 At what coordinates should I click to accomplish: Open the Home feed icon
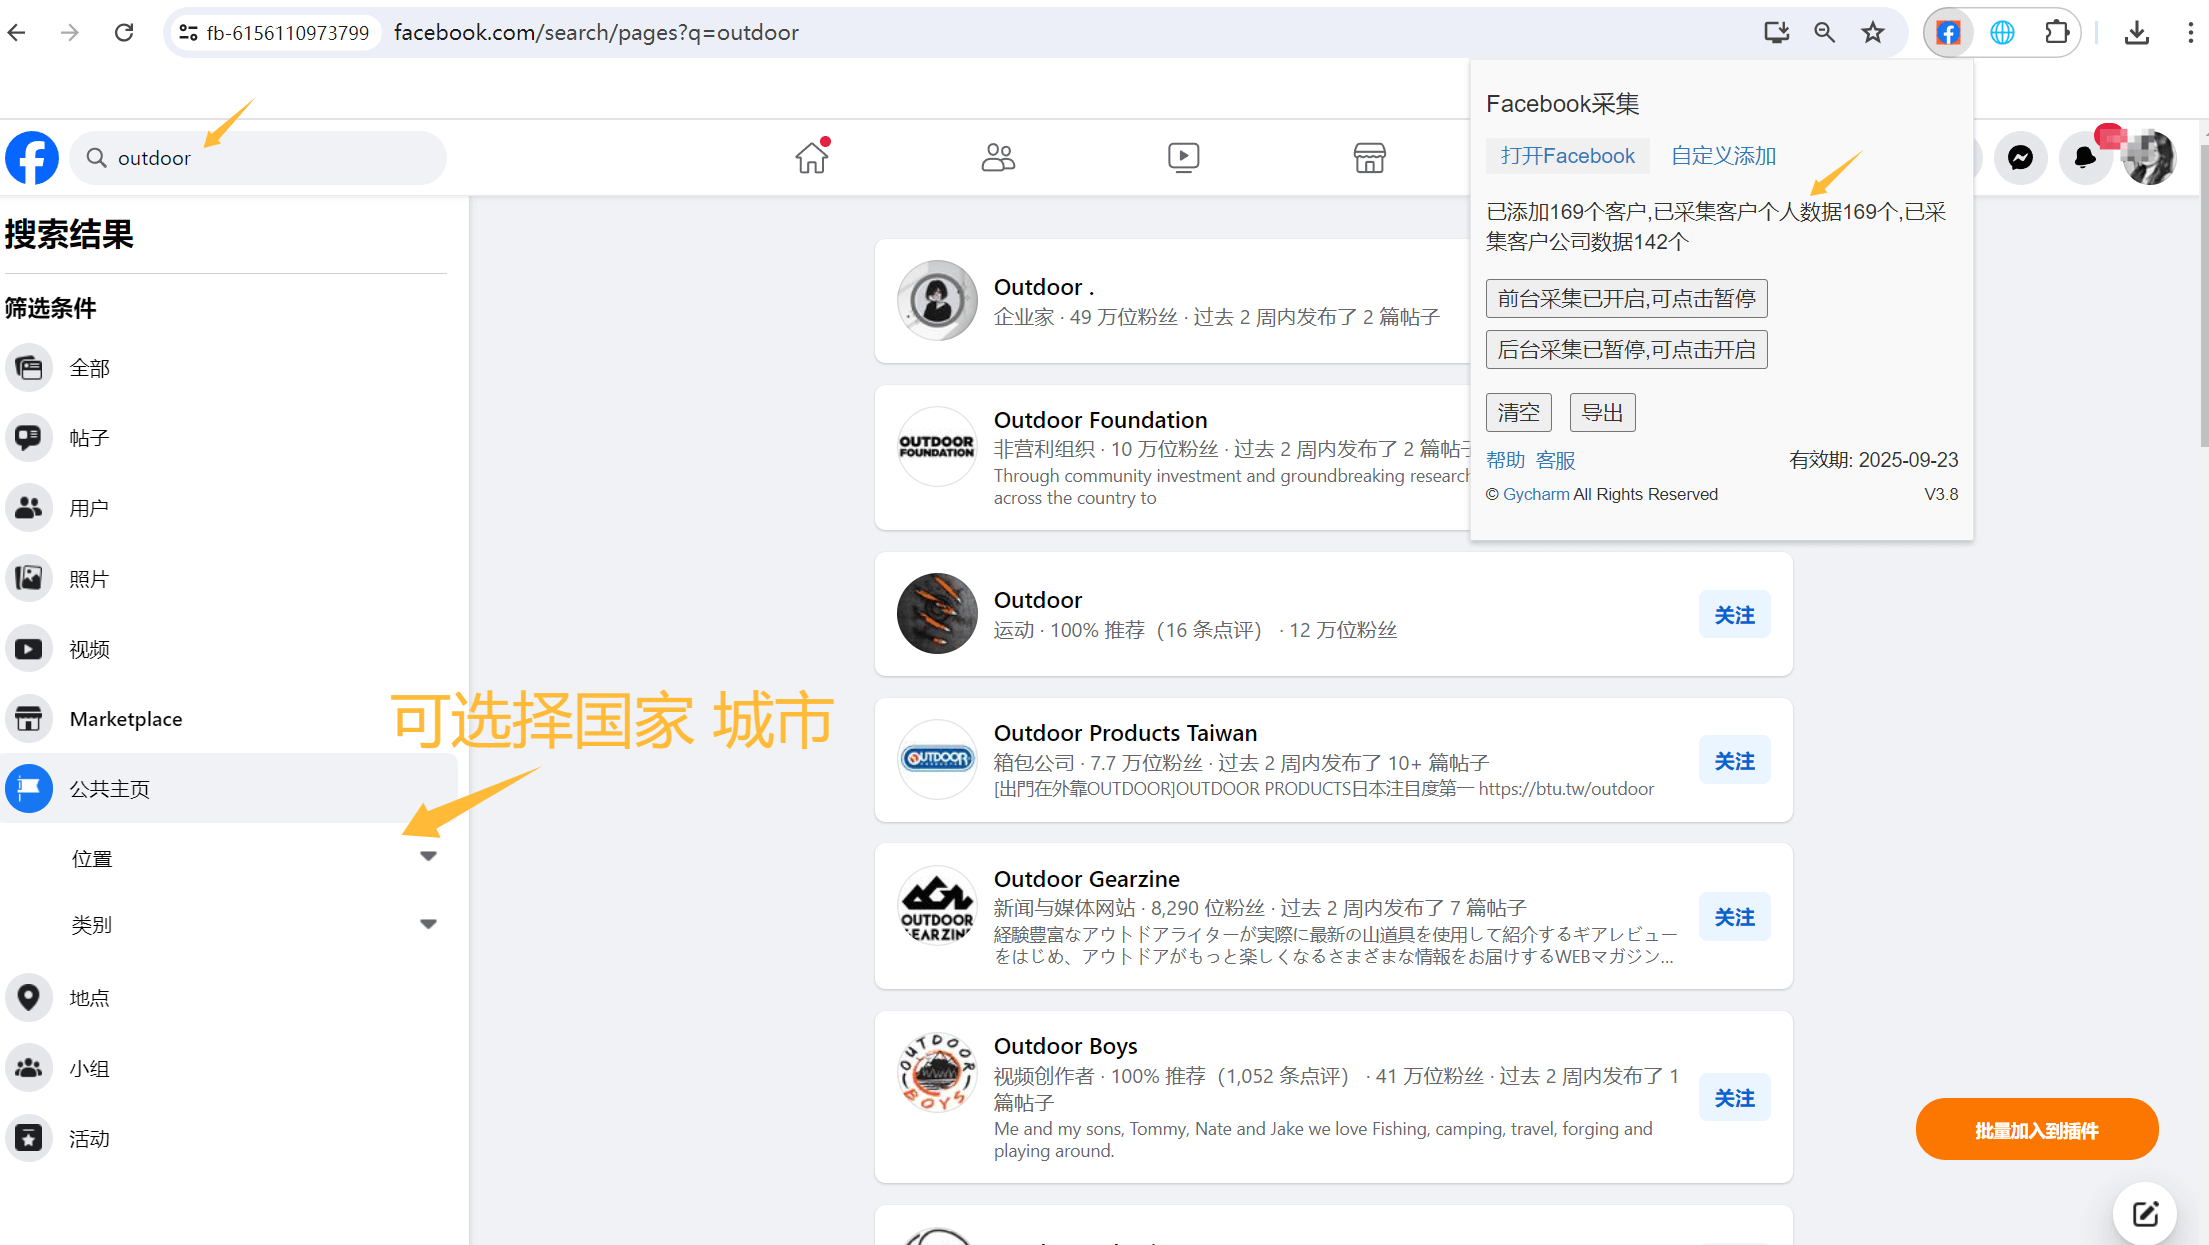click(812, 157)
